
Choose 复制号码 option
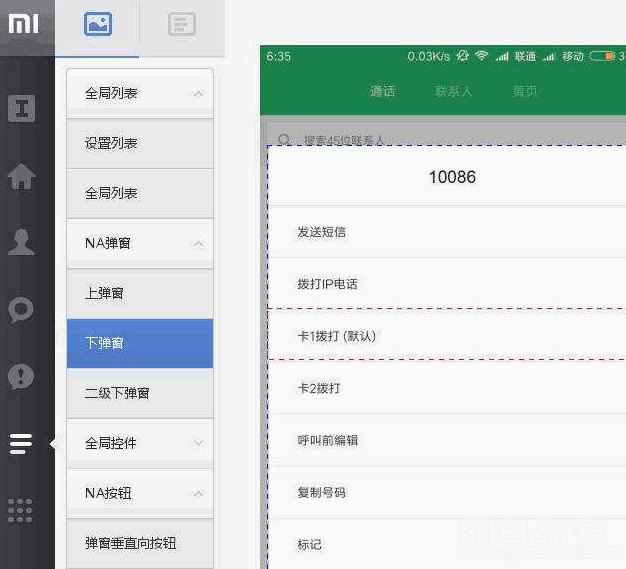[447, 492]
